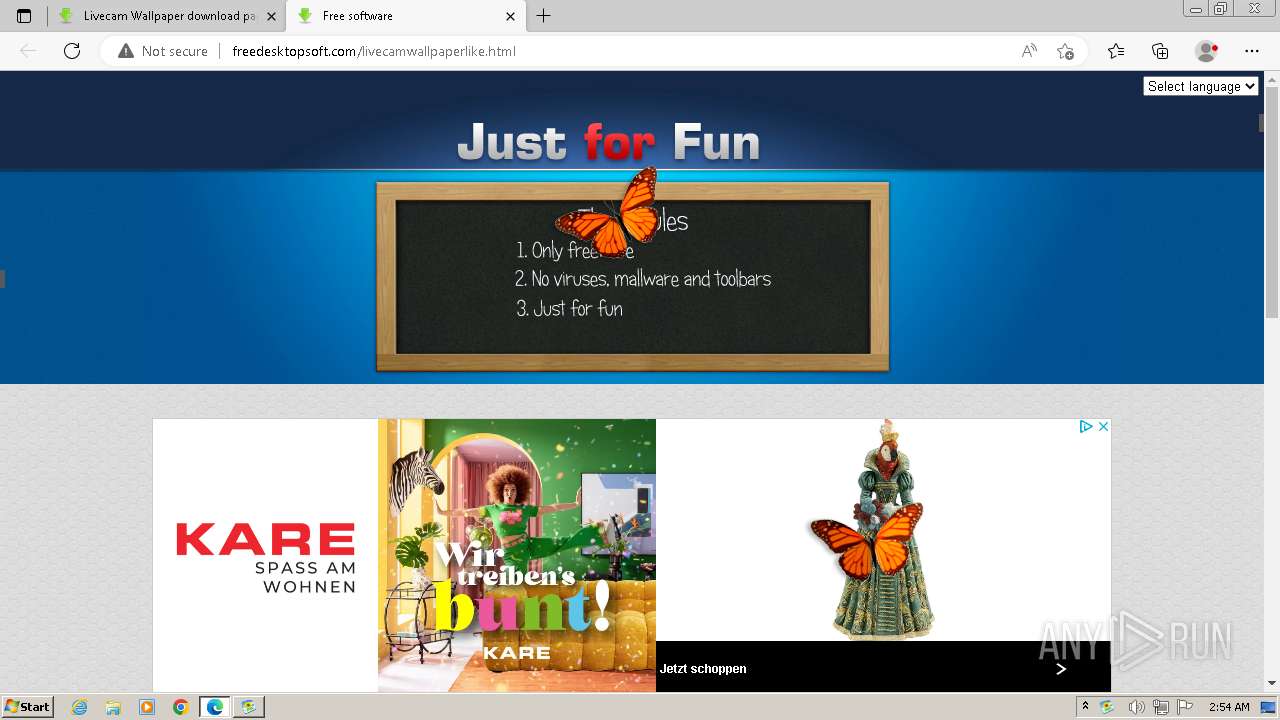
Task: Close the advertisement with X icon
Action: (1103, 426)
